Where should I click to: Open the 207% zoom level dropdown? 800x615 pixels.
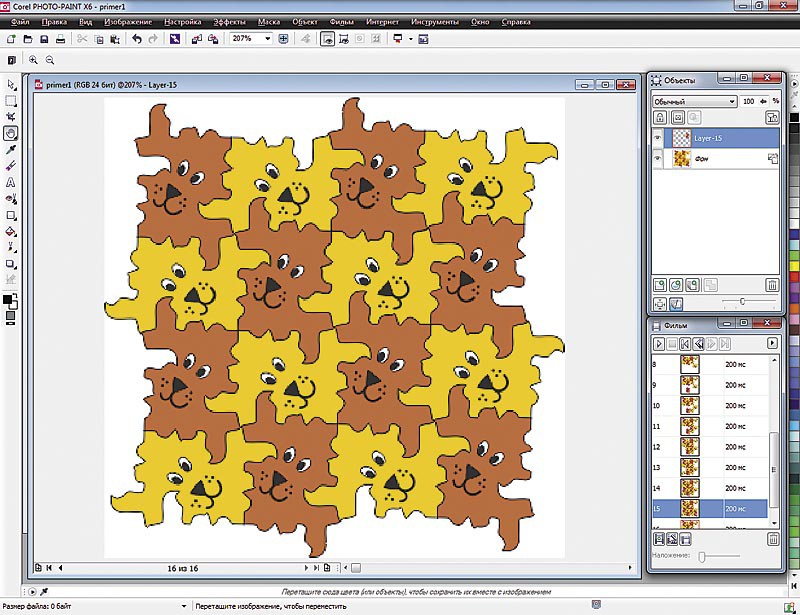[267, 39]
